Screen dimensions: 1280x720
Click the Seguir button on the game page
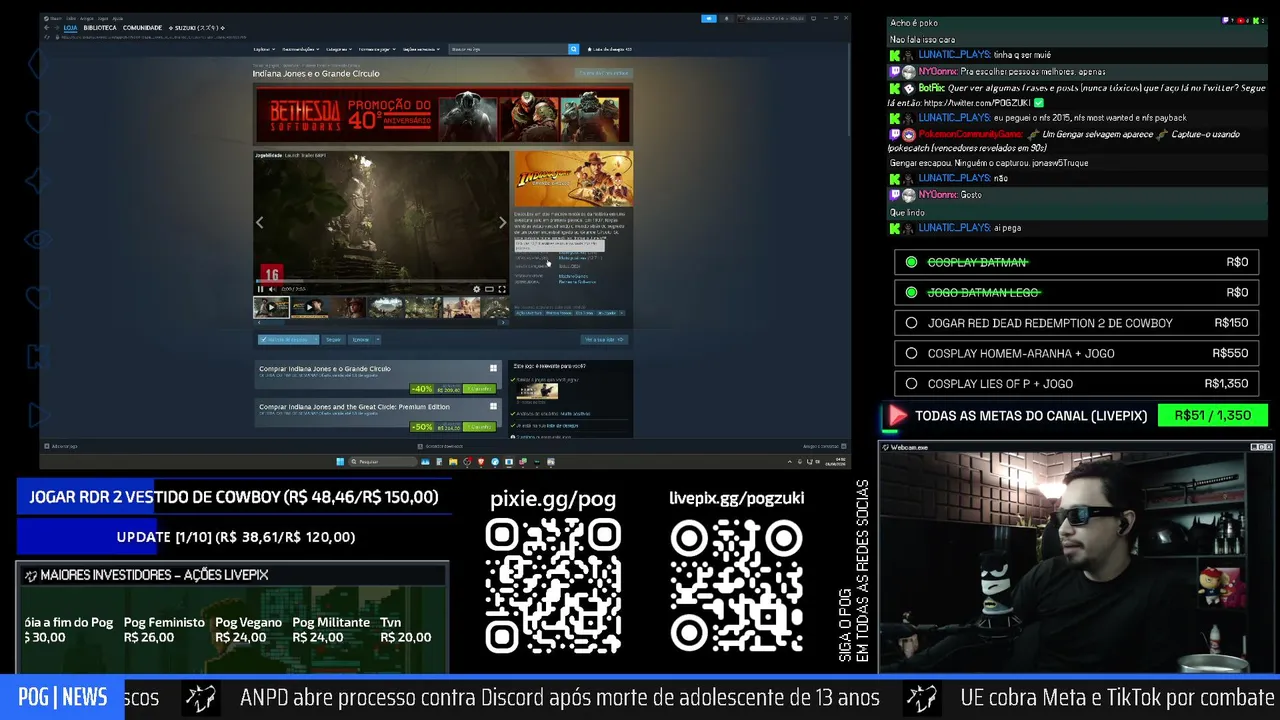tap(333, 340)
